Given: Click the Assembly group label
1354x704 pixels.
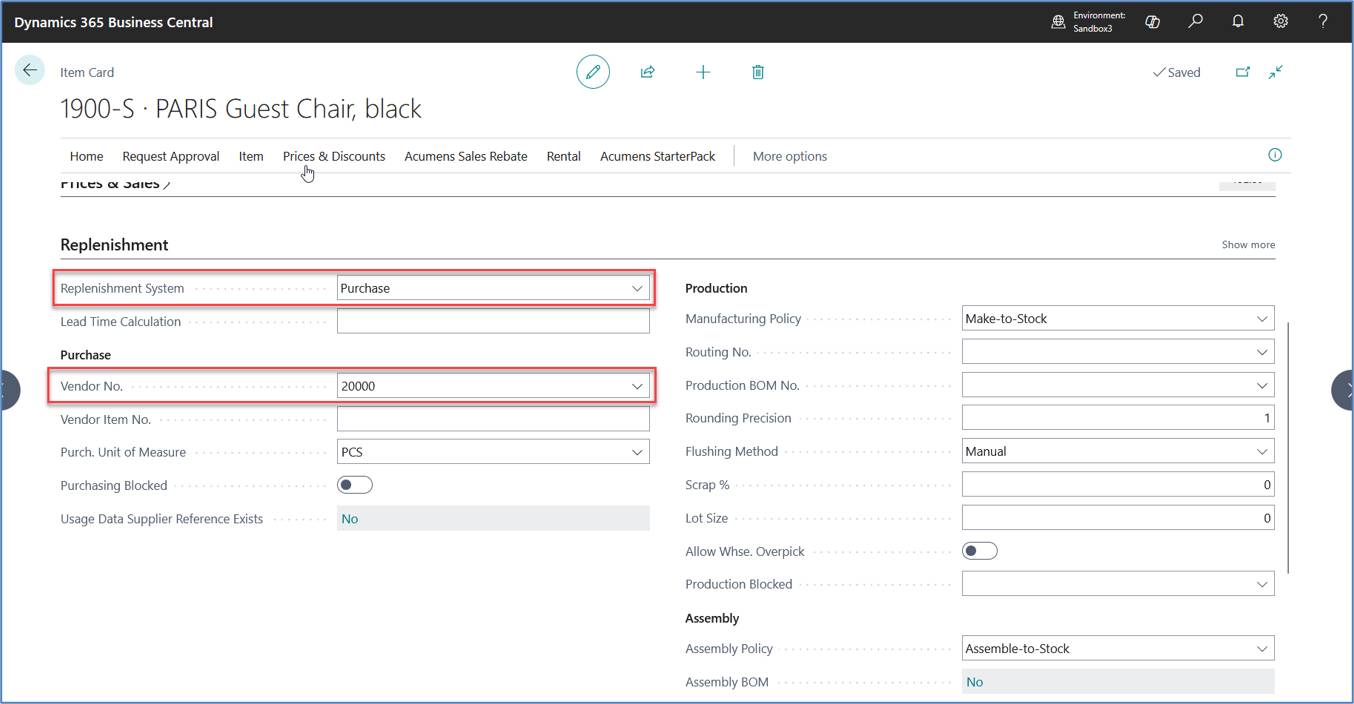Looking at the screenshot, I should tap(712, 618).
